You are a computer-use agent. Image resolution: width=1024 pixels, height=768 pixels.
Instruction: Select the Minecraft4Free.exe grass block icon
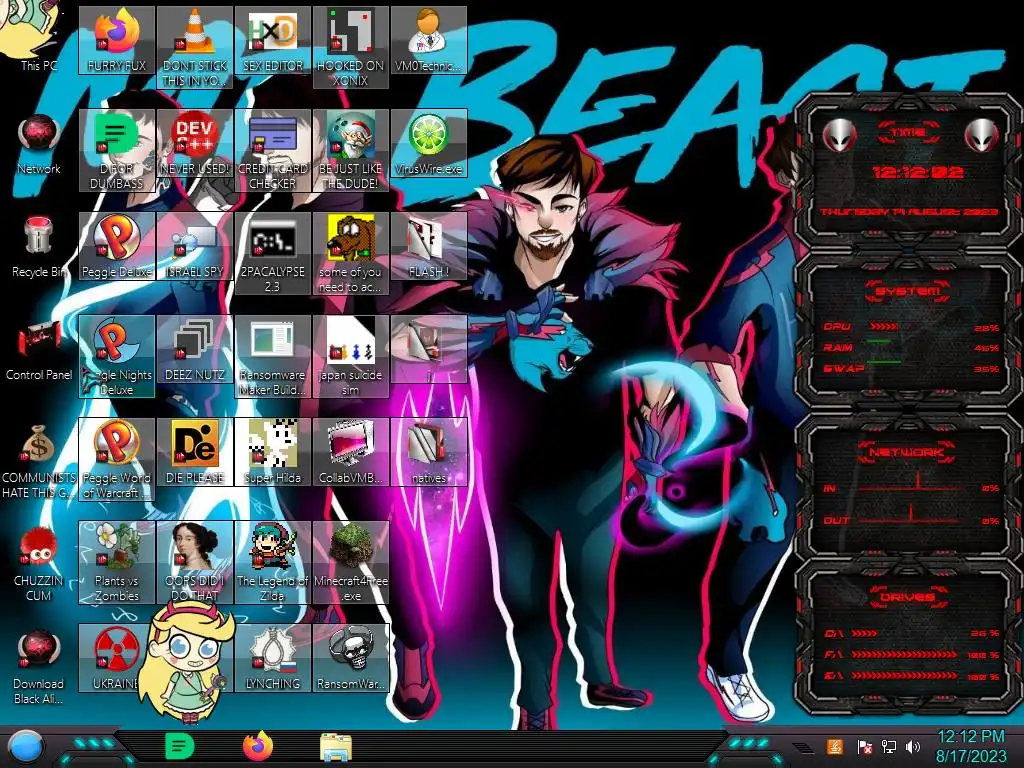coord(351,563)
